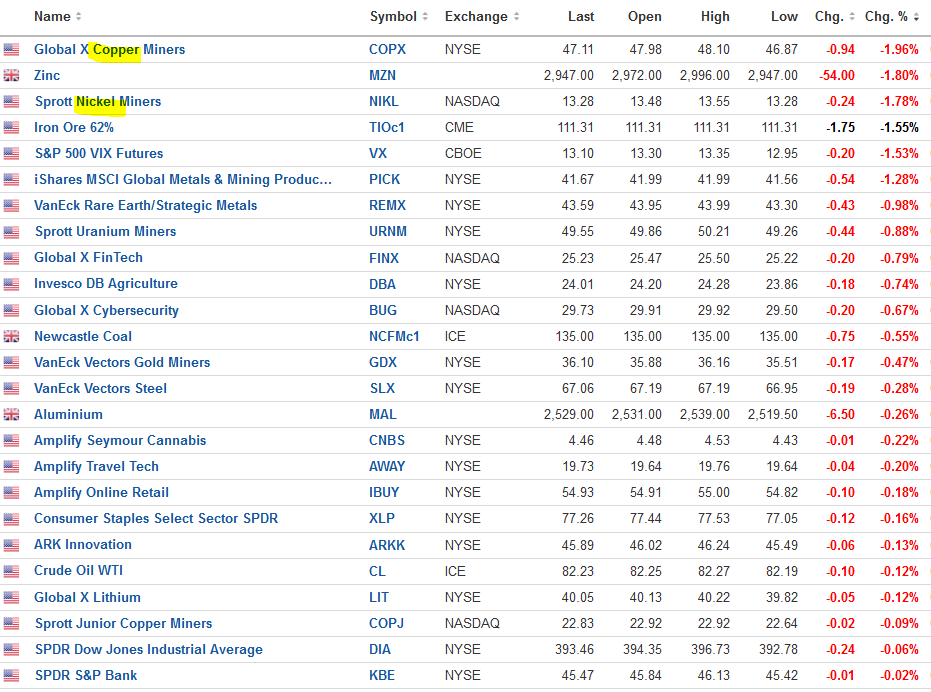The image size is (931, 692).
Task: Open the Sprott Uranium Miners link
Action: (106, 232)
